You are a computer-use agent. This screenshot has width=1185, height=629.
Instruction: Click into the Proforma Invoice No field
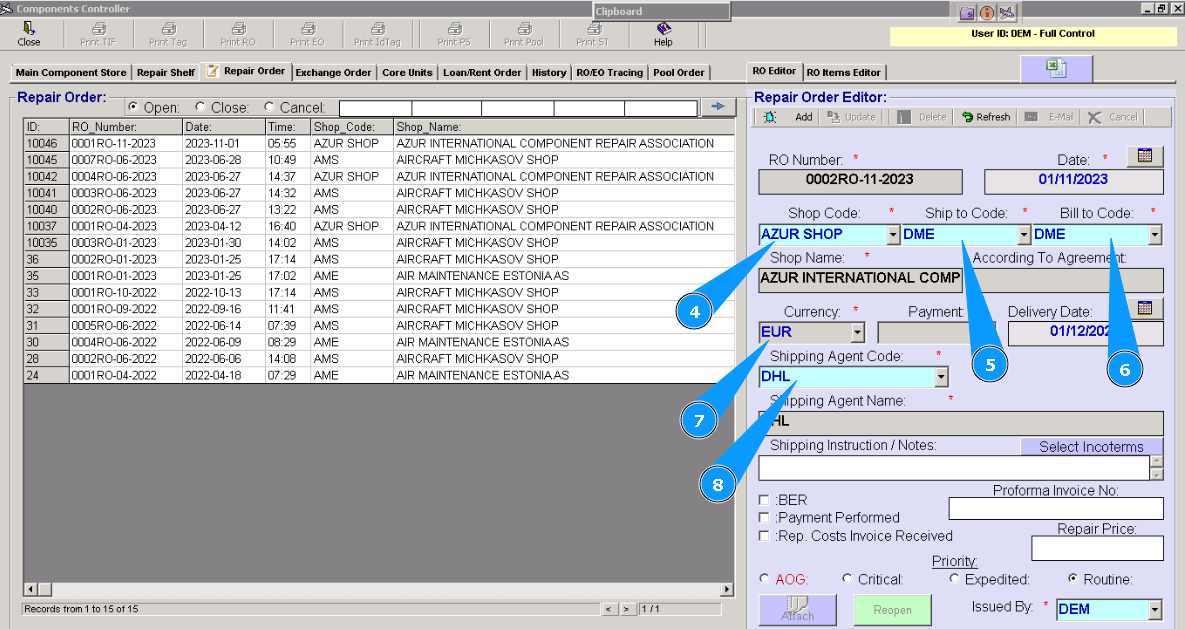tap(1056, 508)
